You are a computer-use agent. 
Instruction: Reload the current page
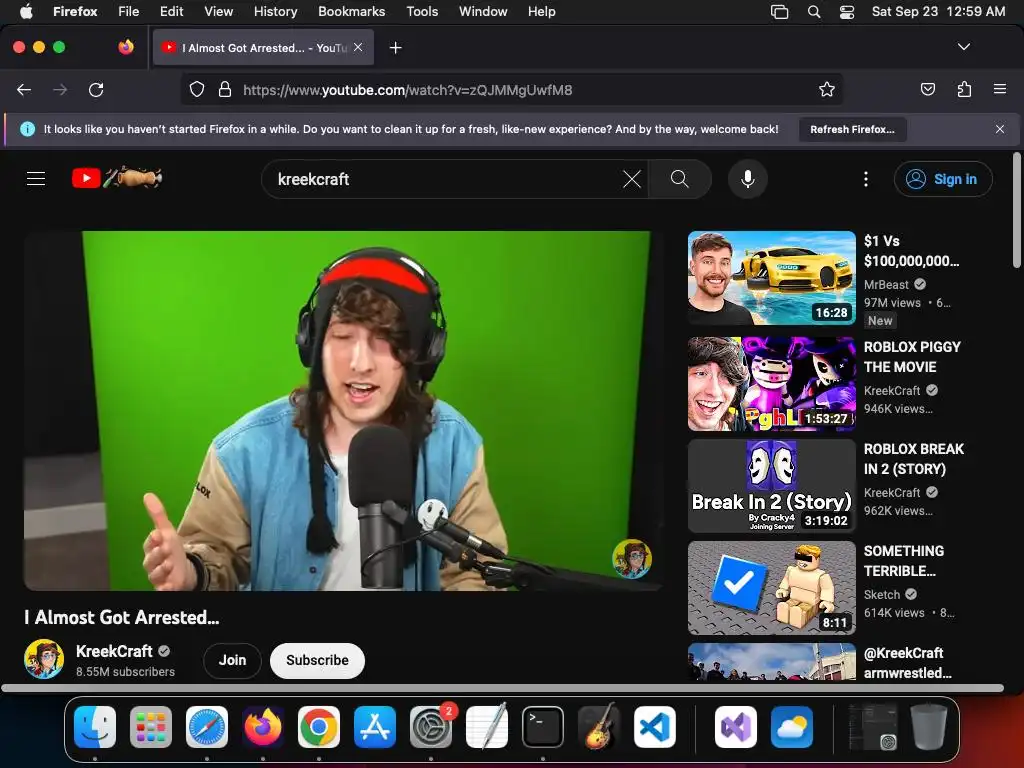[96, 90]
